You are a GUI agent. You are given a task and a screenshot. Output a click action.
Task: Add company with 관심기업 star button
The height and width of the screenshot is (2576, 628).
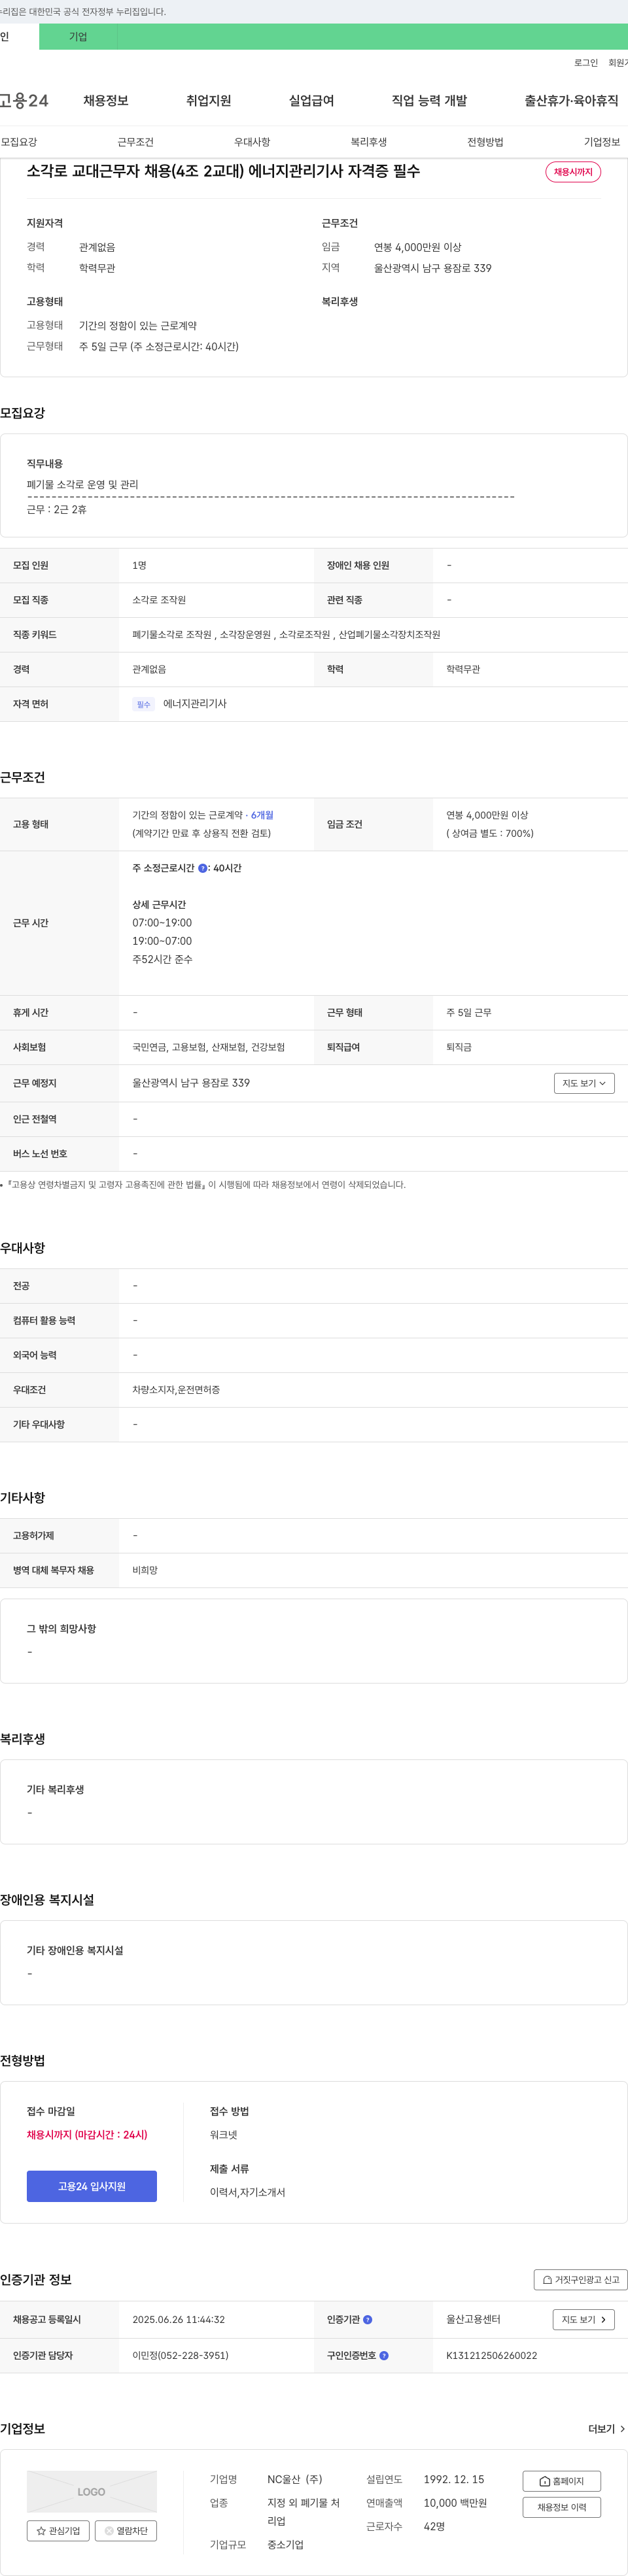(58, 2531)
